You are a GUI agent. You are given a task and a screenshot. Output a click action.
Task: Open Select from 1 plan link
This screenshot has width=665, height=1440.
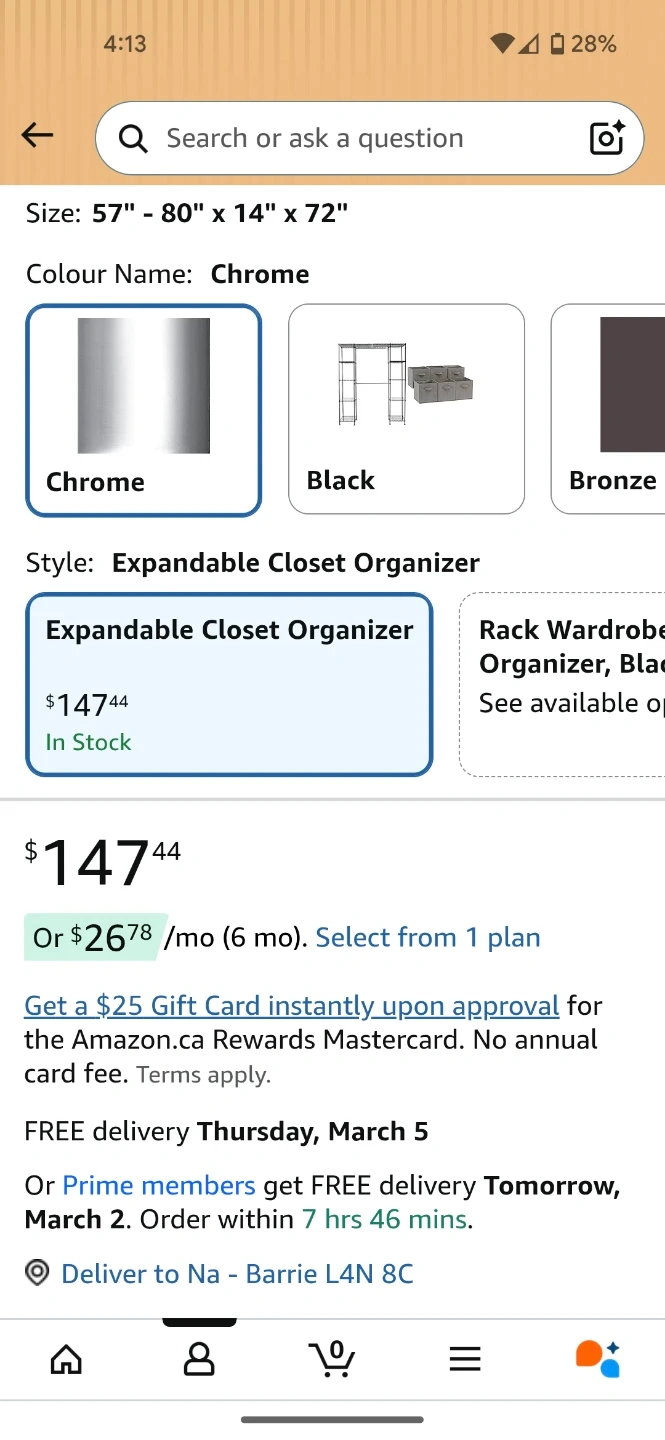point(428,938)
